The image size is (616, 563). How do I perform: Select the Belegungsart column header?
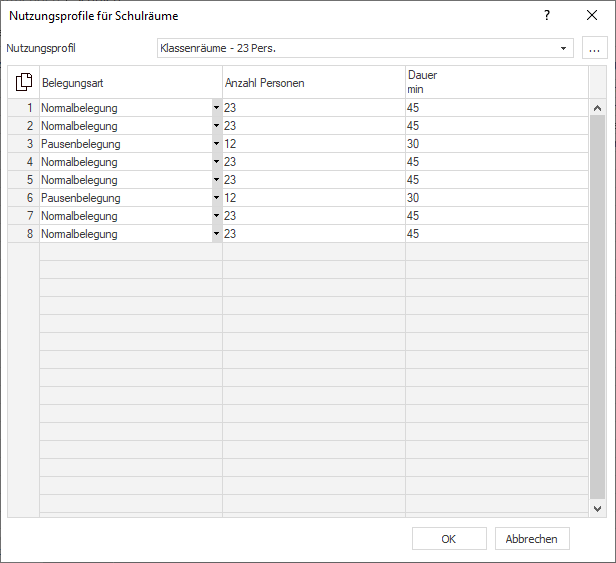131,82
